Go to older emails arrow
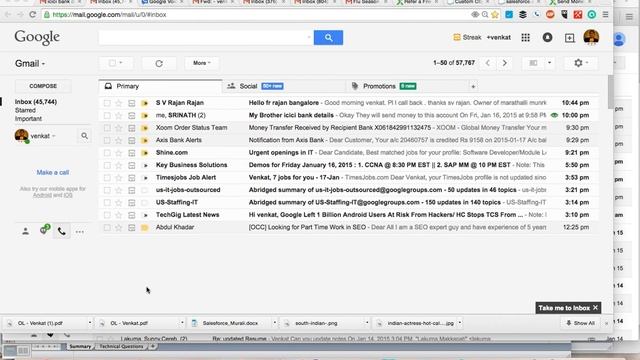 pos(504,63)
